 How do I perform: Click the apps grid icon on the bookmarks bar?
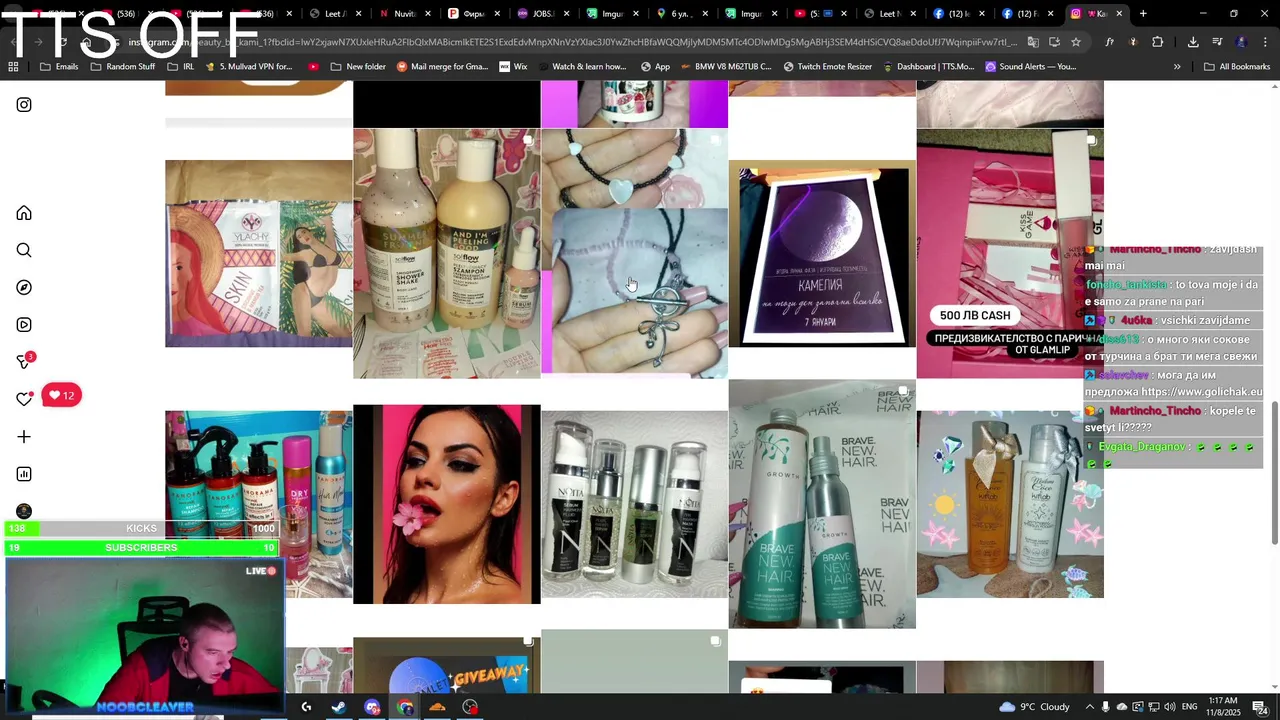tap(13, 66)
